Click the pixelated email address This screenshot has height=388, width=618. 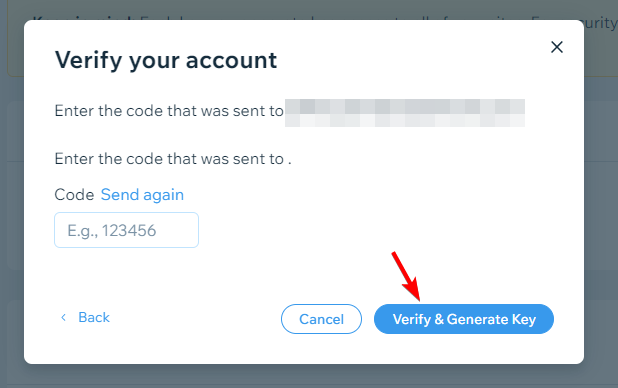click(x=405, y=113)
